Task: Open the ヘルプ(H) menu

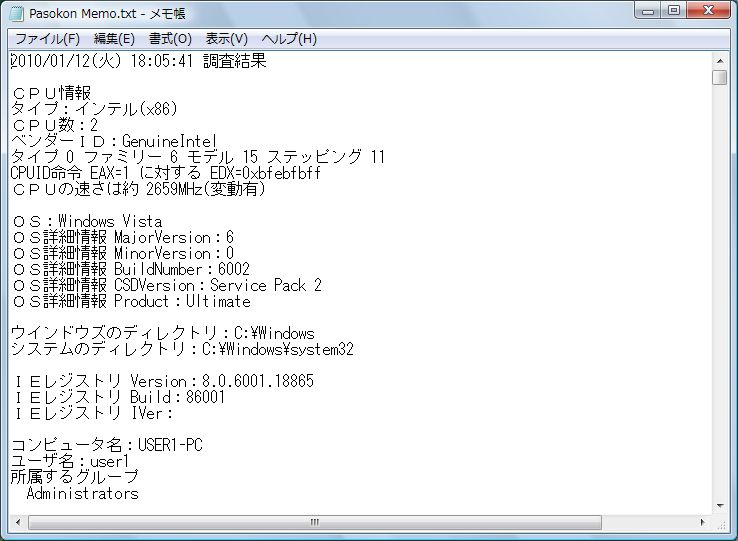Action: (x=289, y=39)
